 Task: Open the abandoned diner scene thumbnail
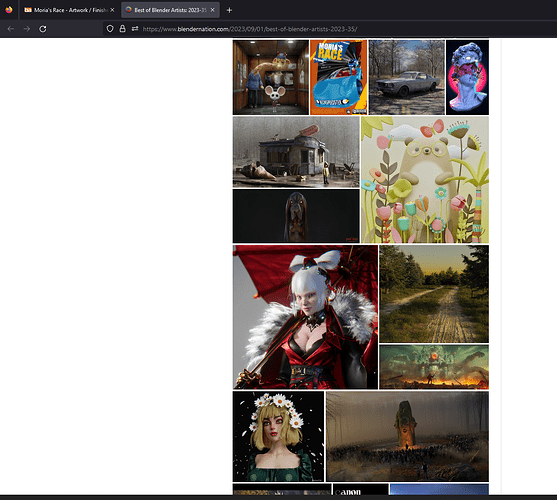pyautogui.click(x=296, y=152)
